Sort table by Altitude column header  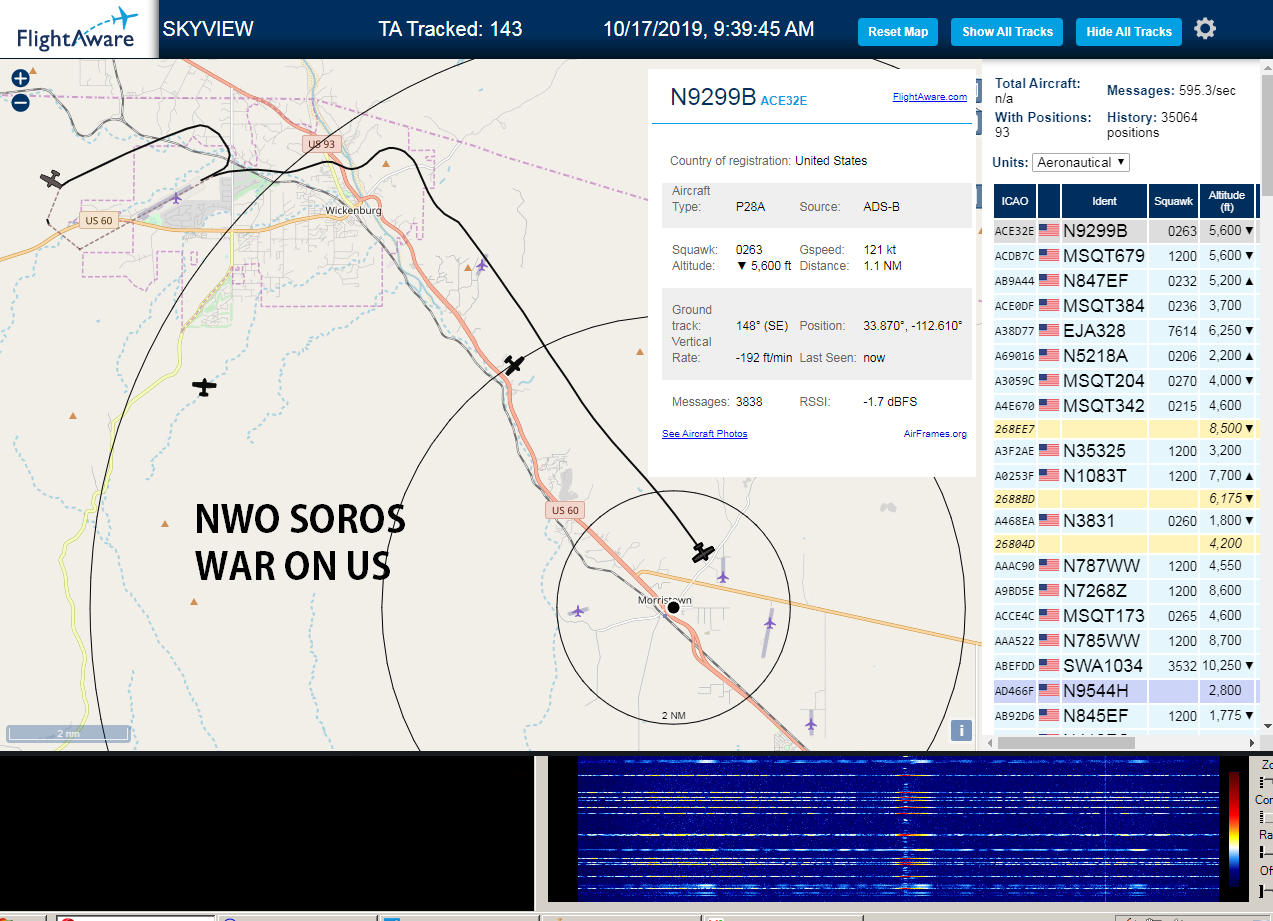point(1227,201)
